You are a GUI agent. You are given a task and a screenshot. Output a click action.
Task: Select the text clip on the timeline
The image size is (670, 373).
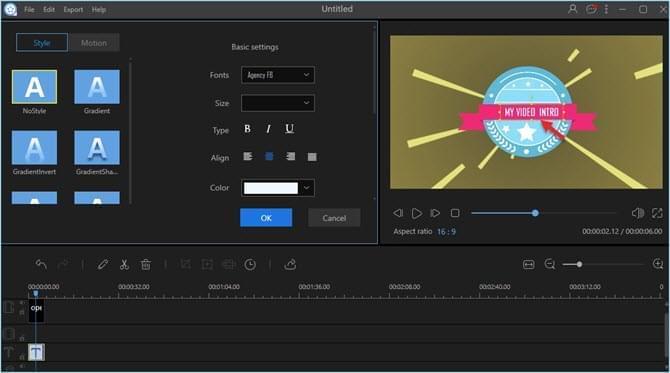36,352
